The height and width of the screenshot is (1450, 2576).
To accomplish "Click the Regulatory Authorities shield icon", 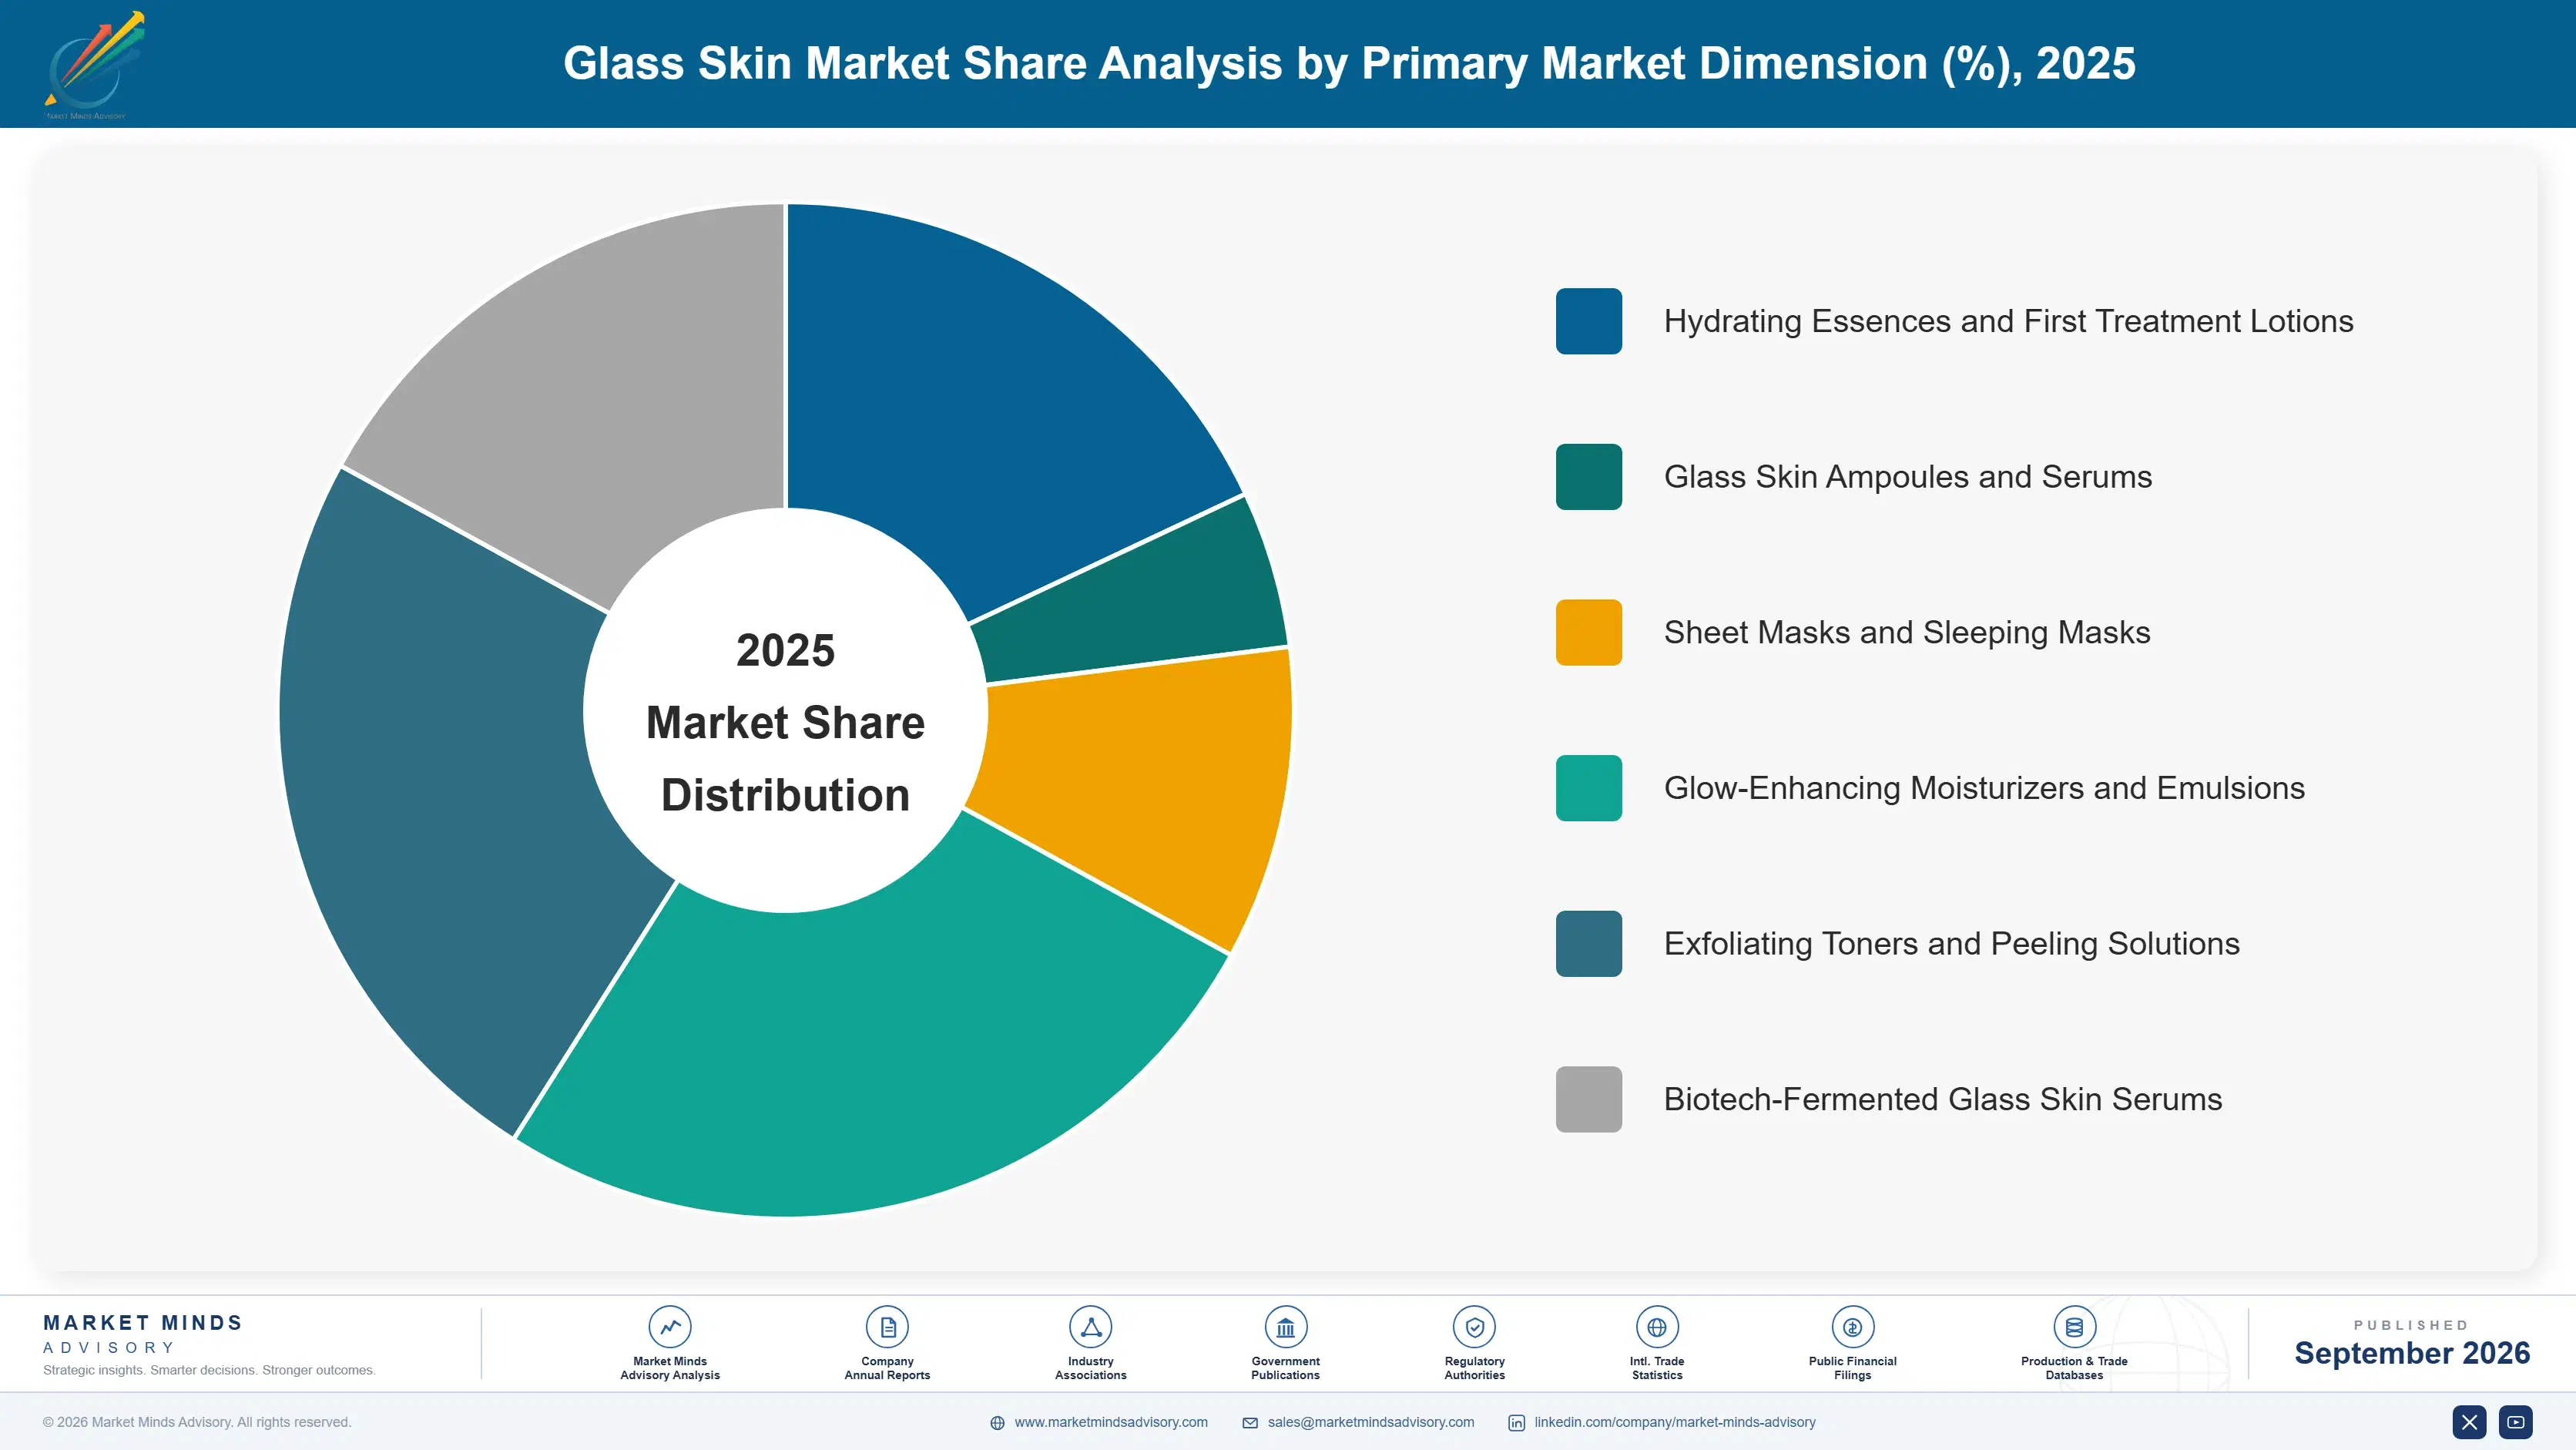I will click(1474, 1327).
